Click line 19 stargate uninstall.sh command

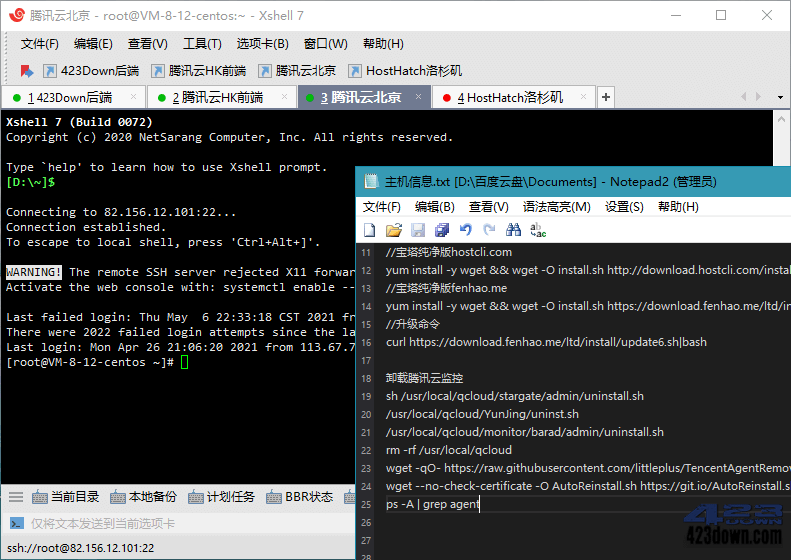coord(515,396)
